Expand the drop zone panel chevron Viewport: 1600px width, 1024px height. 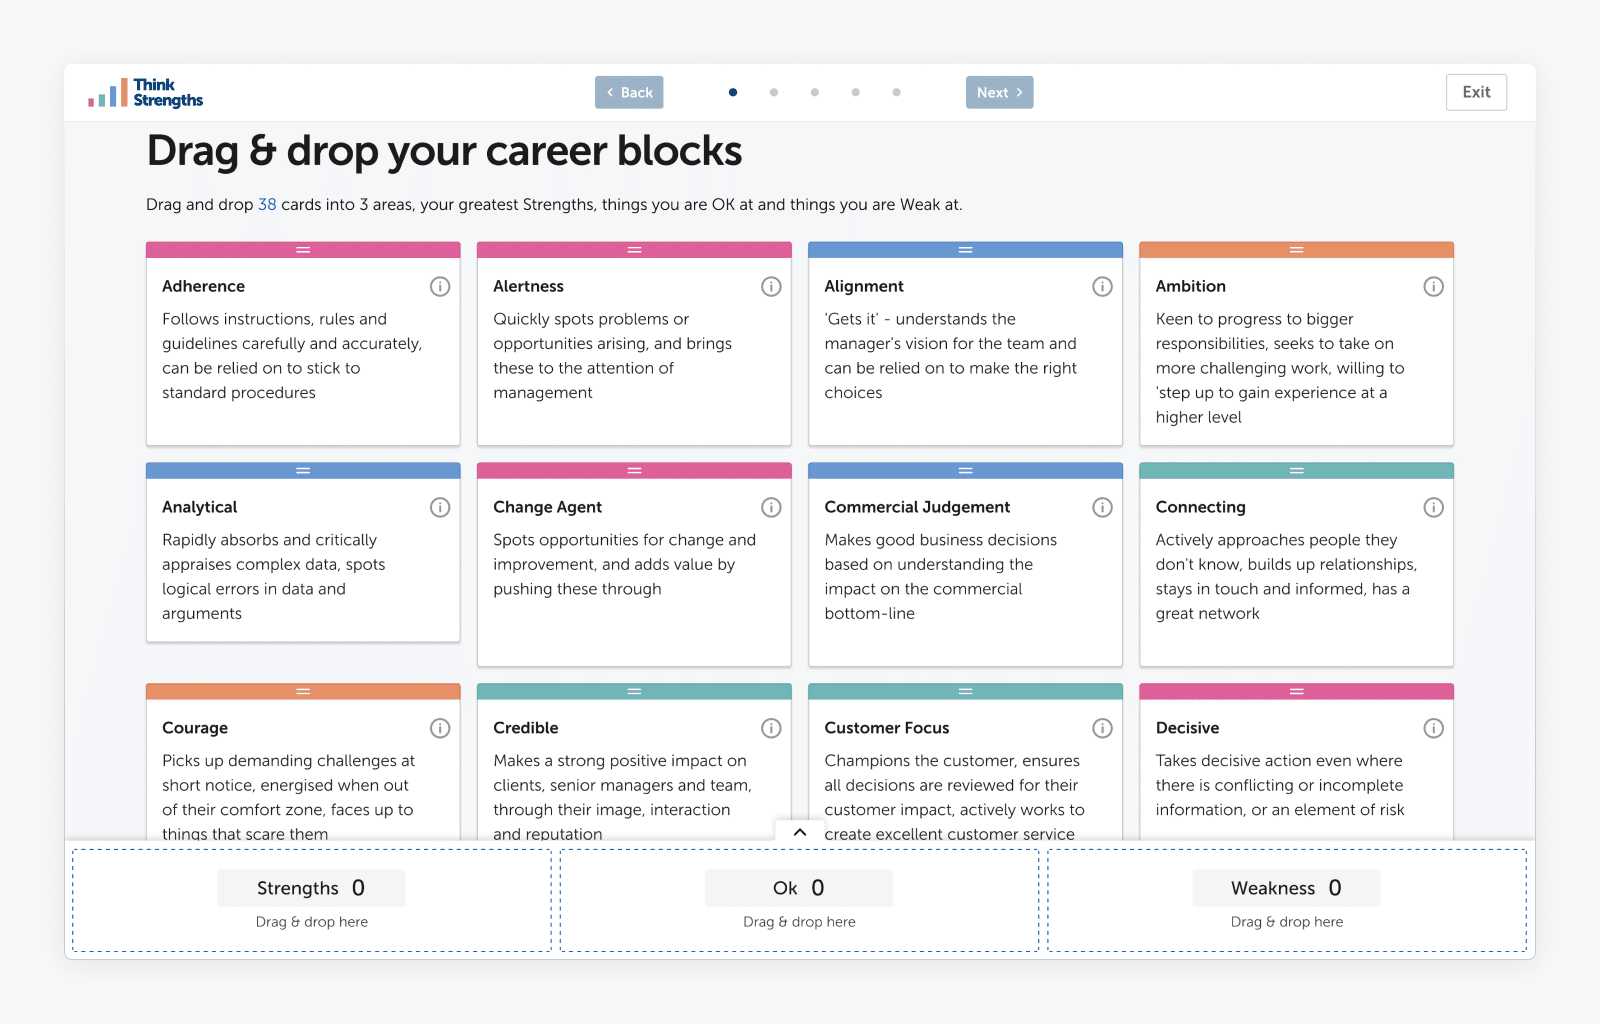800,832
